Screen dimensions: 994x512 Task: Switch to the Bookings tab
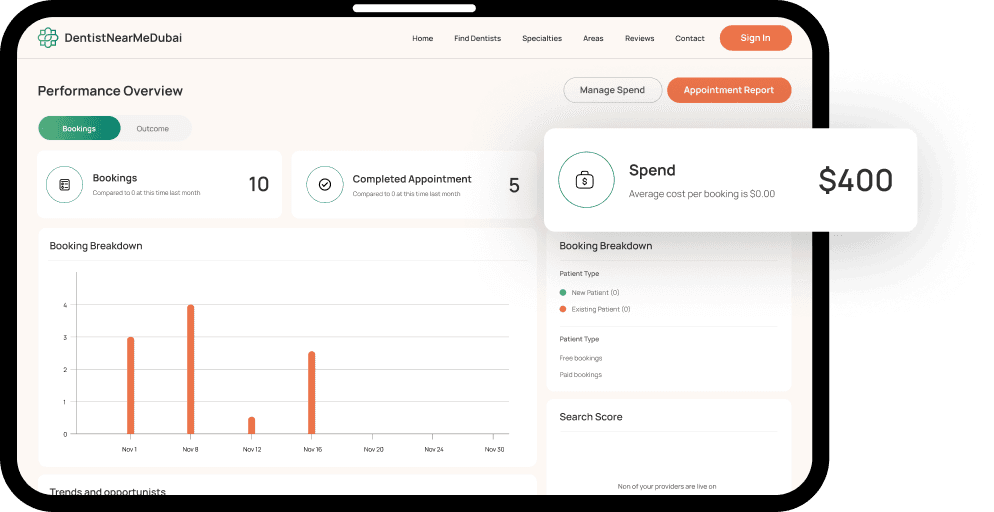79,128
